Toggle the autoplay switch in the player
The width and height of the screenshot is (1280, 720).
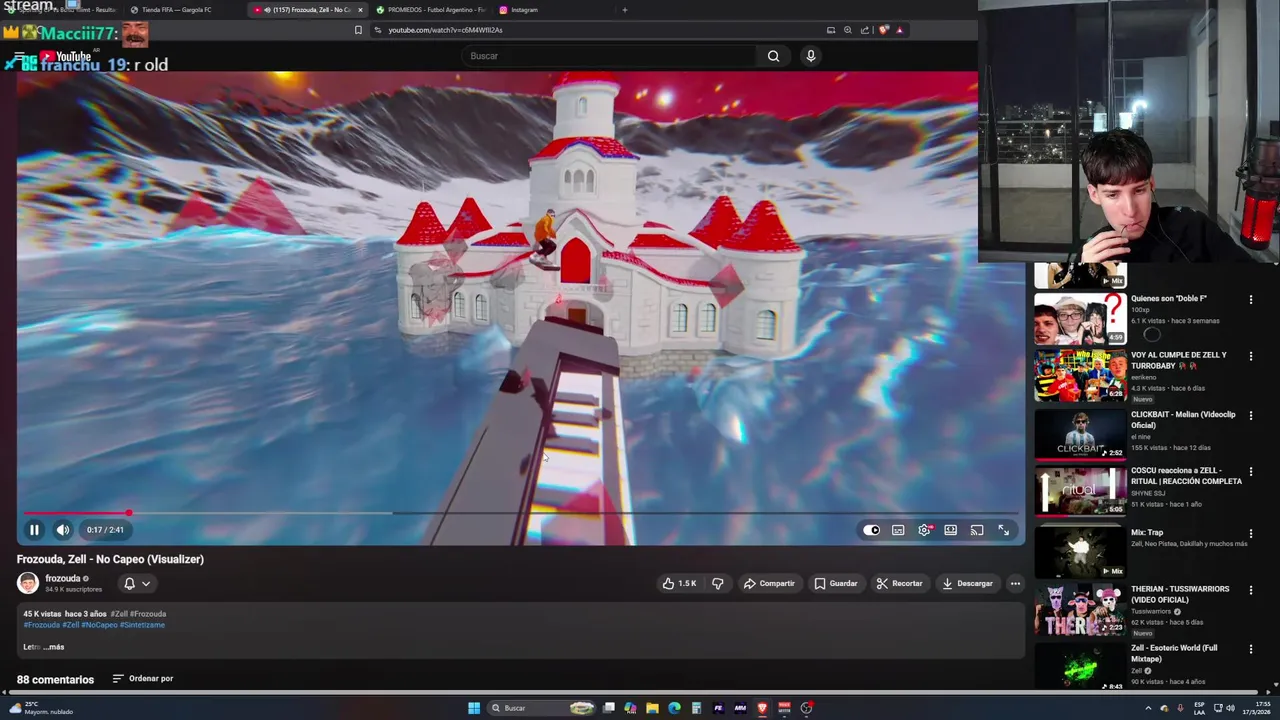[872, 530]
